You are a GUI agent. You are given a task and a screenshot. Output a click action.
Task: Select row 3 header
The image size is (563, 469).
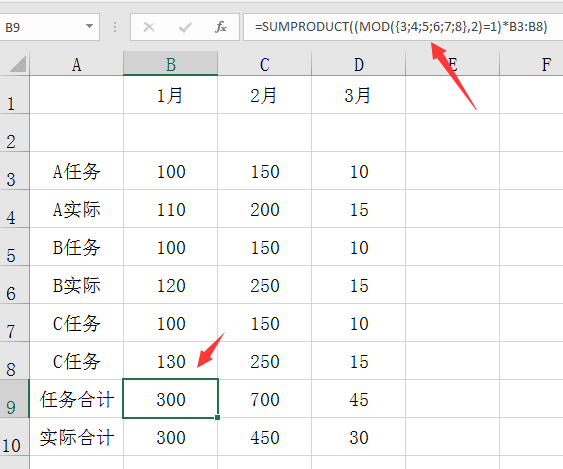click(14, 171)
